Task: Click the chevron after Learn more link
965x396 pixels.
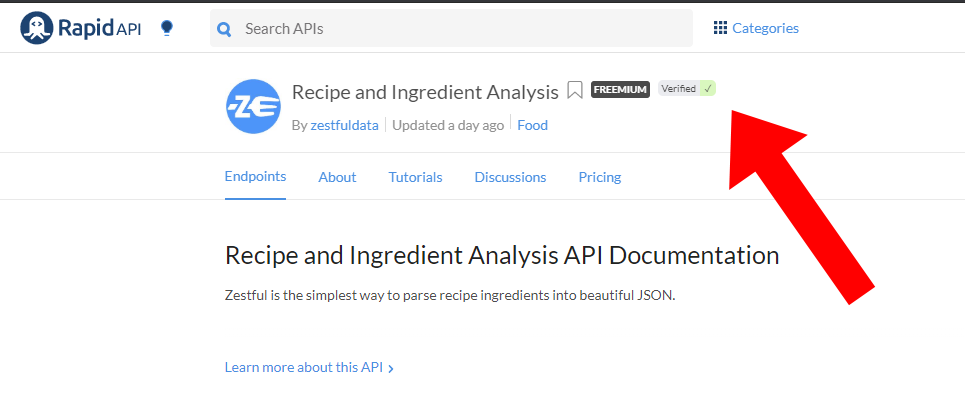Action: point(391,369)
